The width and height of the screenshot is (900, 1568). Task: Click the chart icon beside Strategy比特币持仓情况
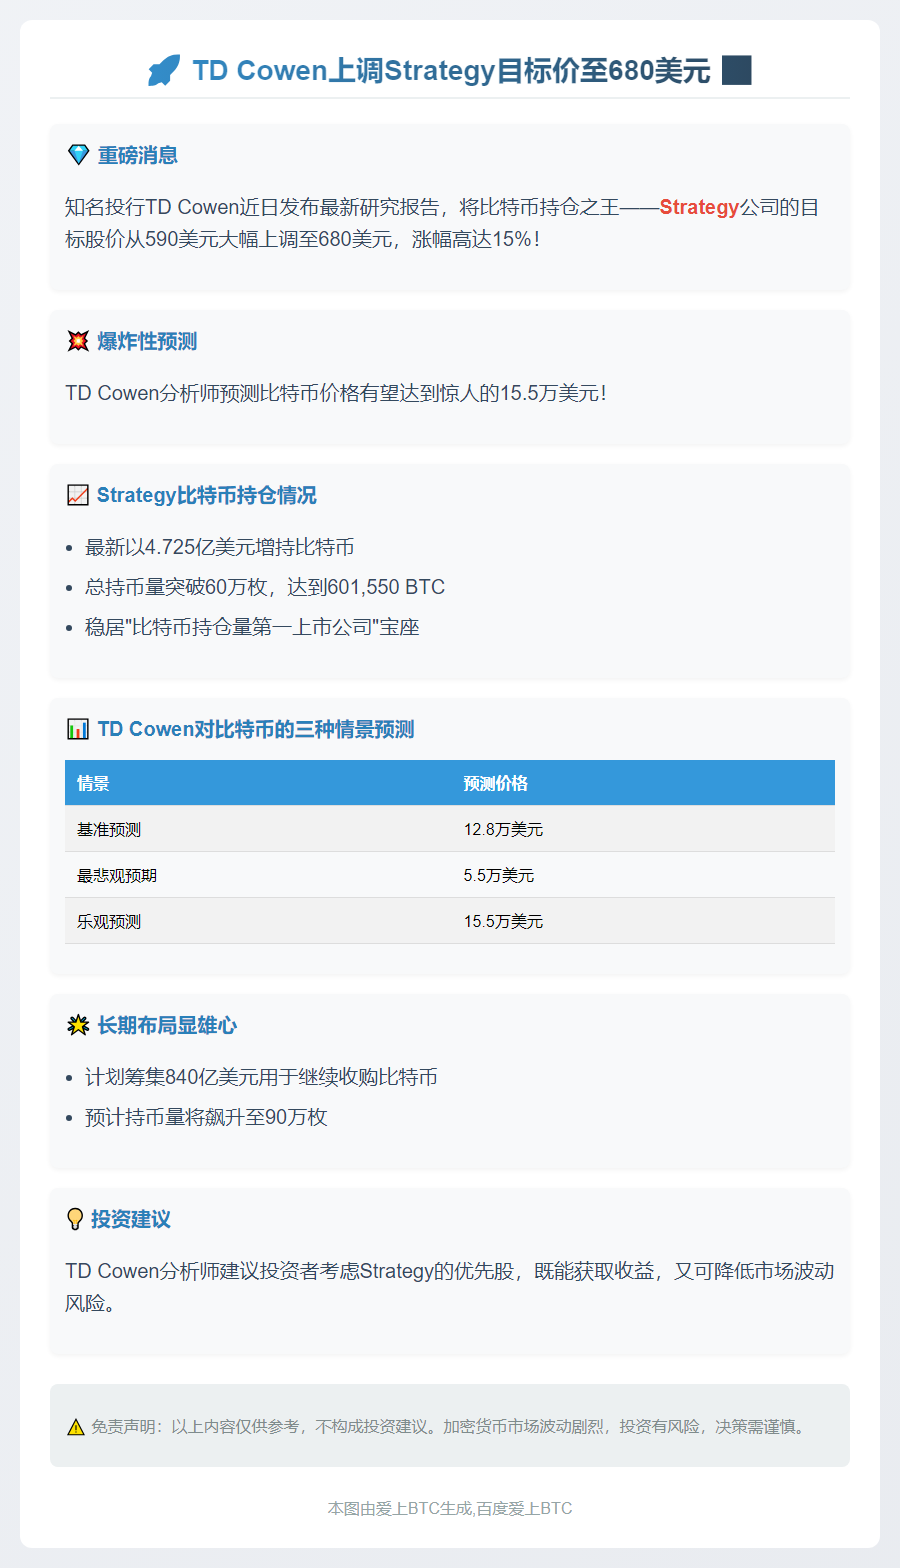point(78,495)
